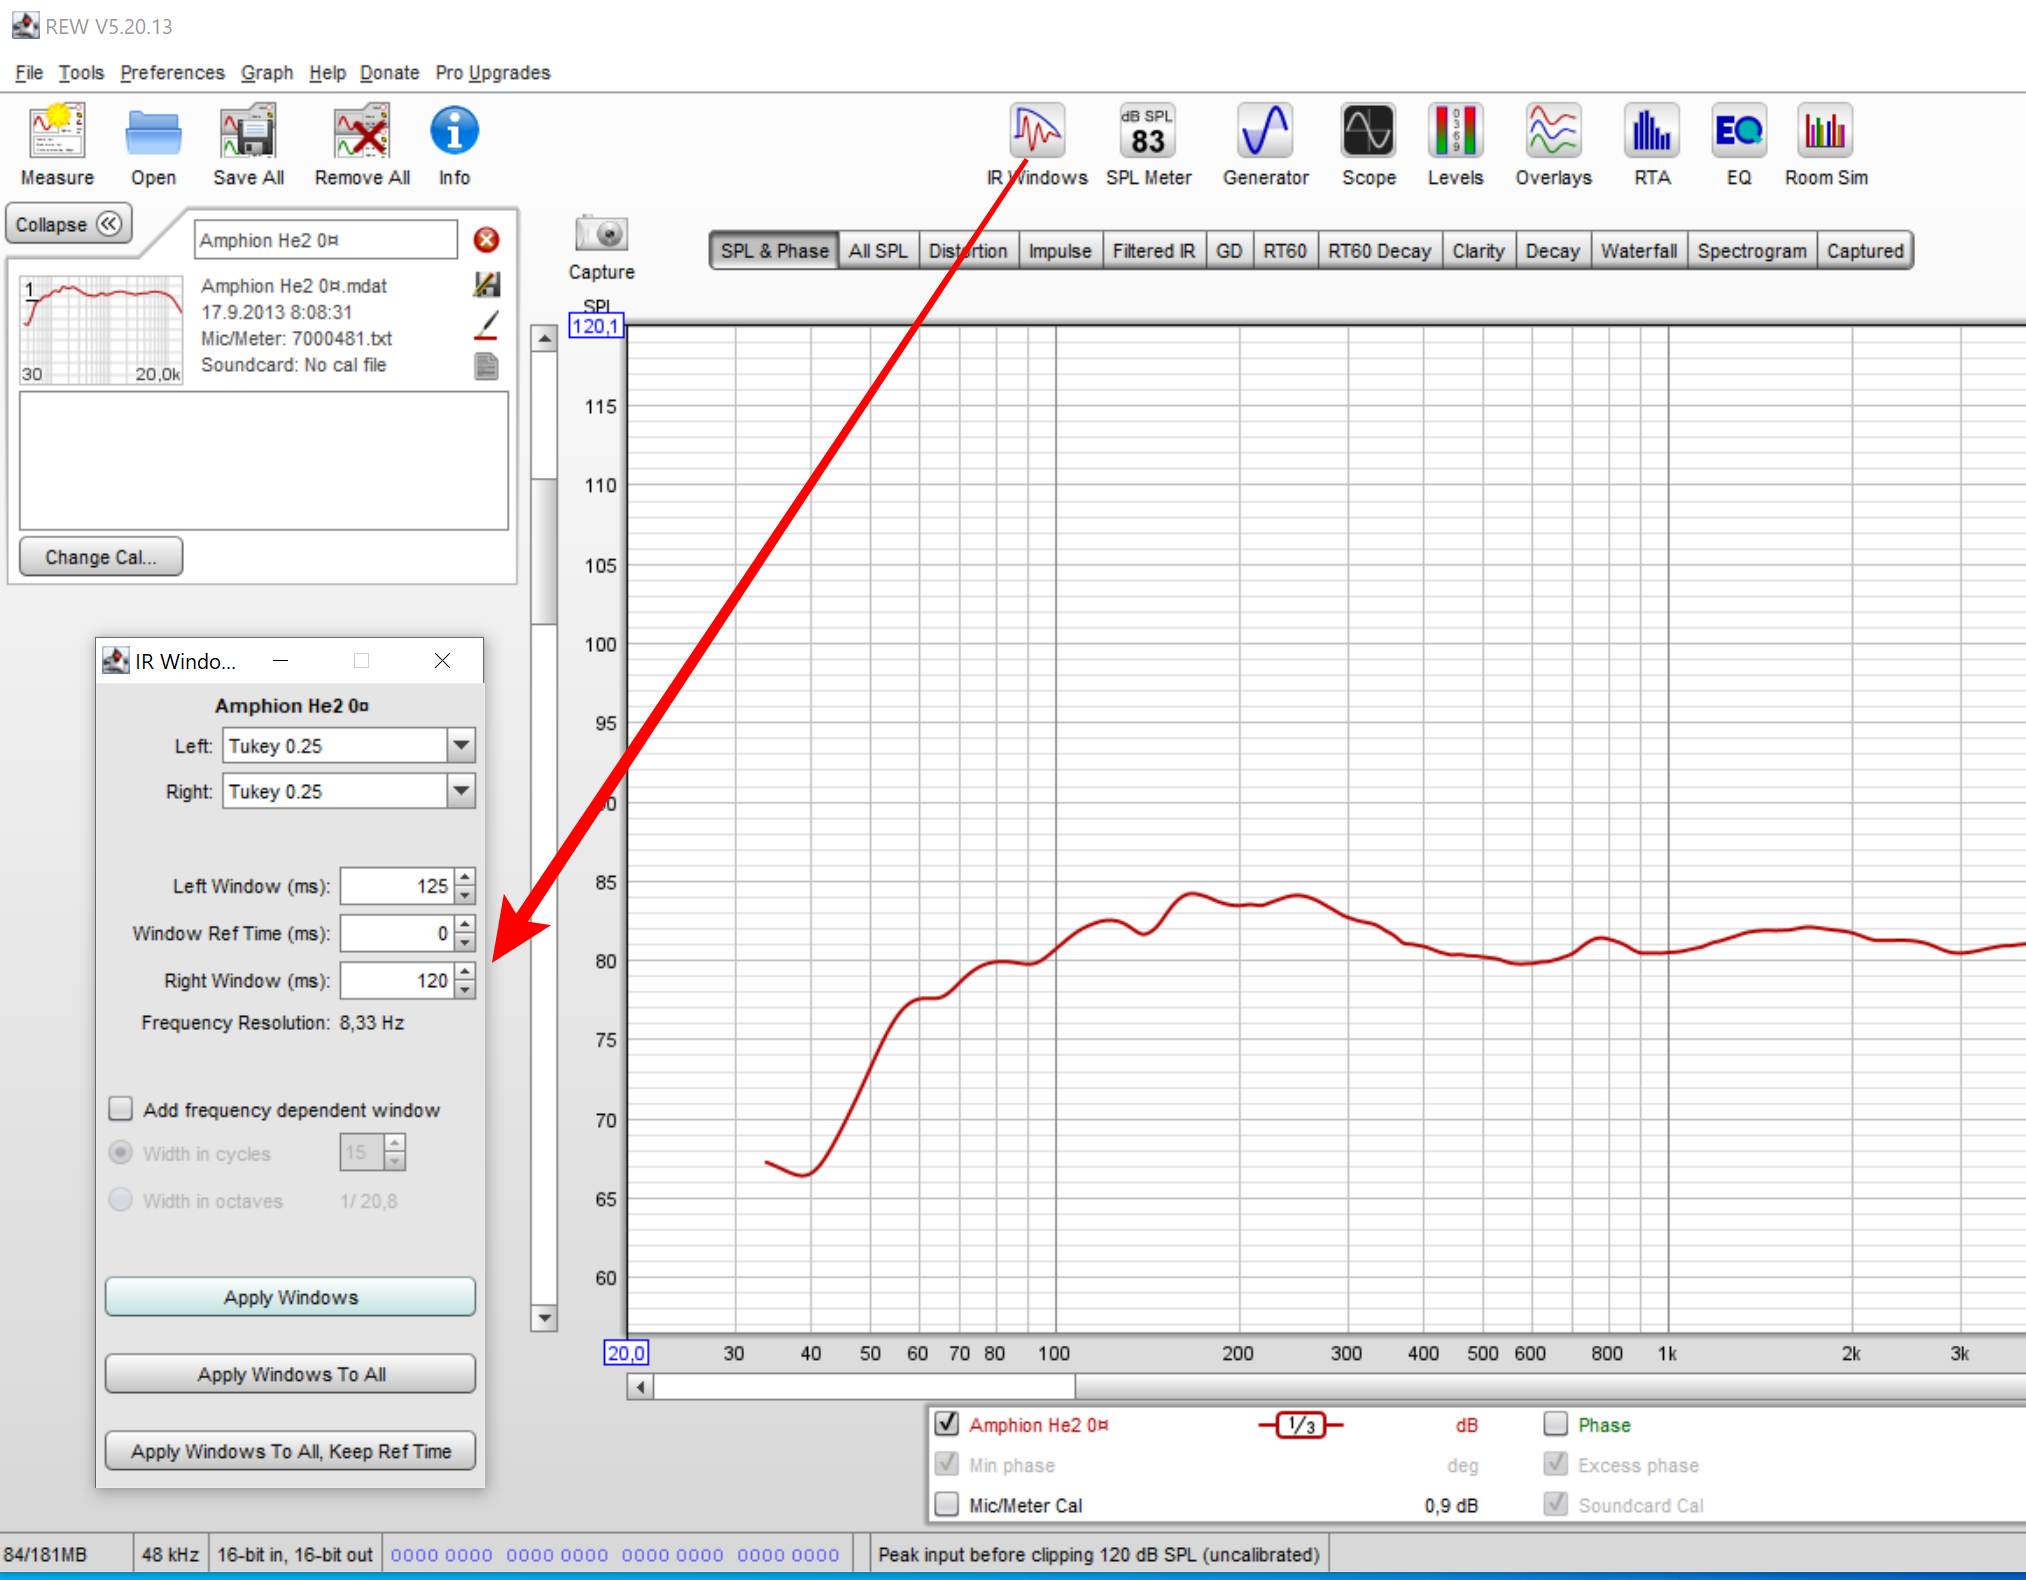The height and width of the screenshot is (1580, 2026).
Task: Click the vertical scrollbar up arrow
Action: point(544,339)
